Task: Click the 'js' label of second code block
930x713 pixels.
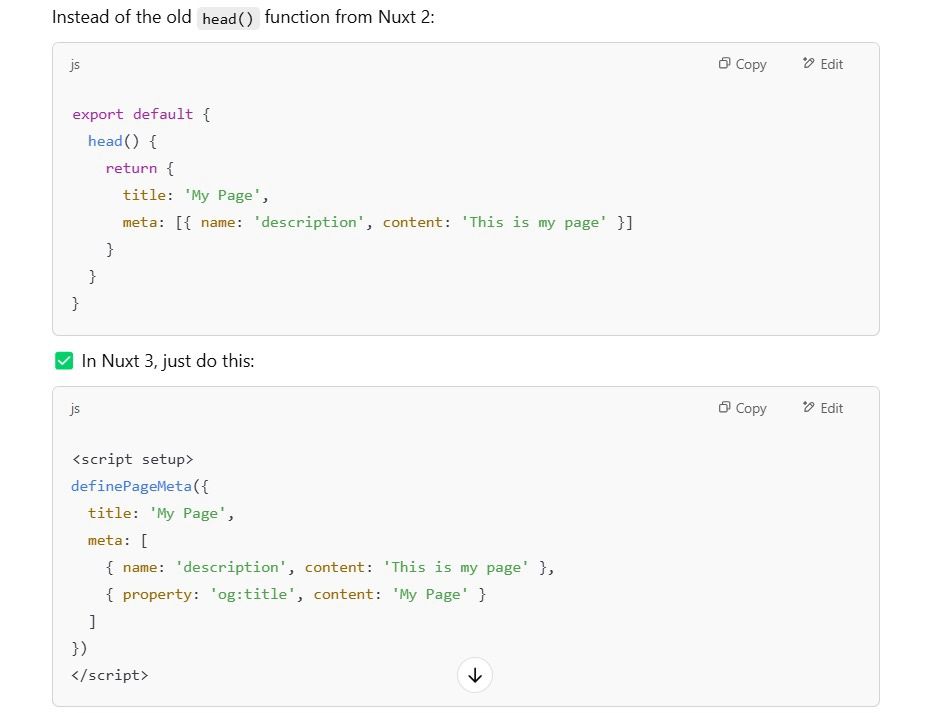Action: (x=75, y=408)
